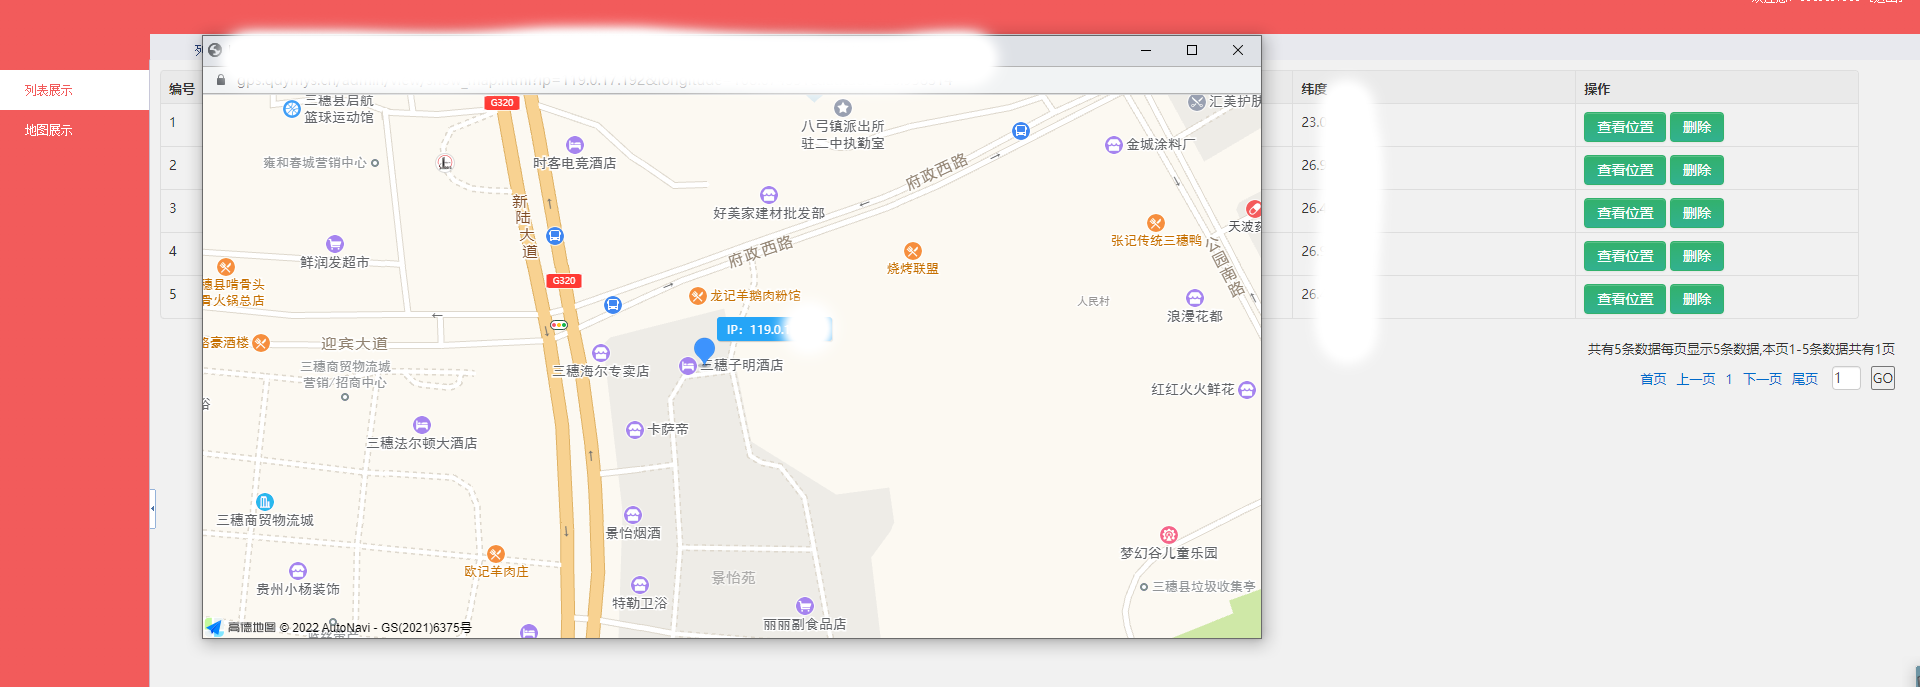The width and height of the screenshot is (1920, 687).
Task: Click the 景怡苑 label on map
Action: (x=733, y=578)
